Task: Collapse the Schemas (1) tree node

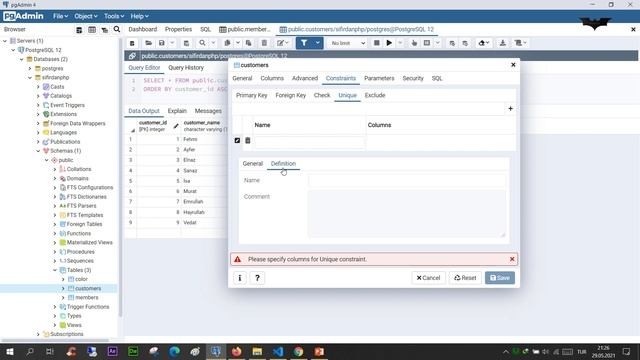Action: click(38, 151)
